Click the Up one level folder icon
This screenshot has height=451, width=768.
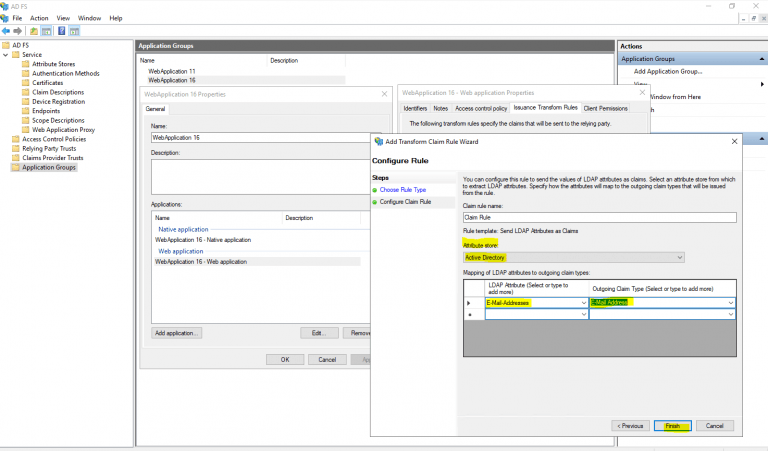(x=33, y=30)
